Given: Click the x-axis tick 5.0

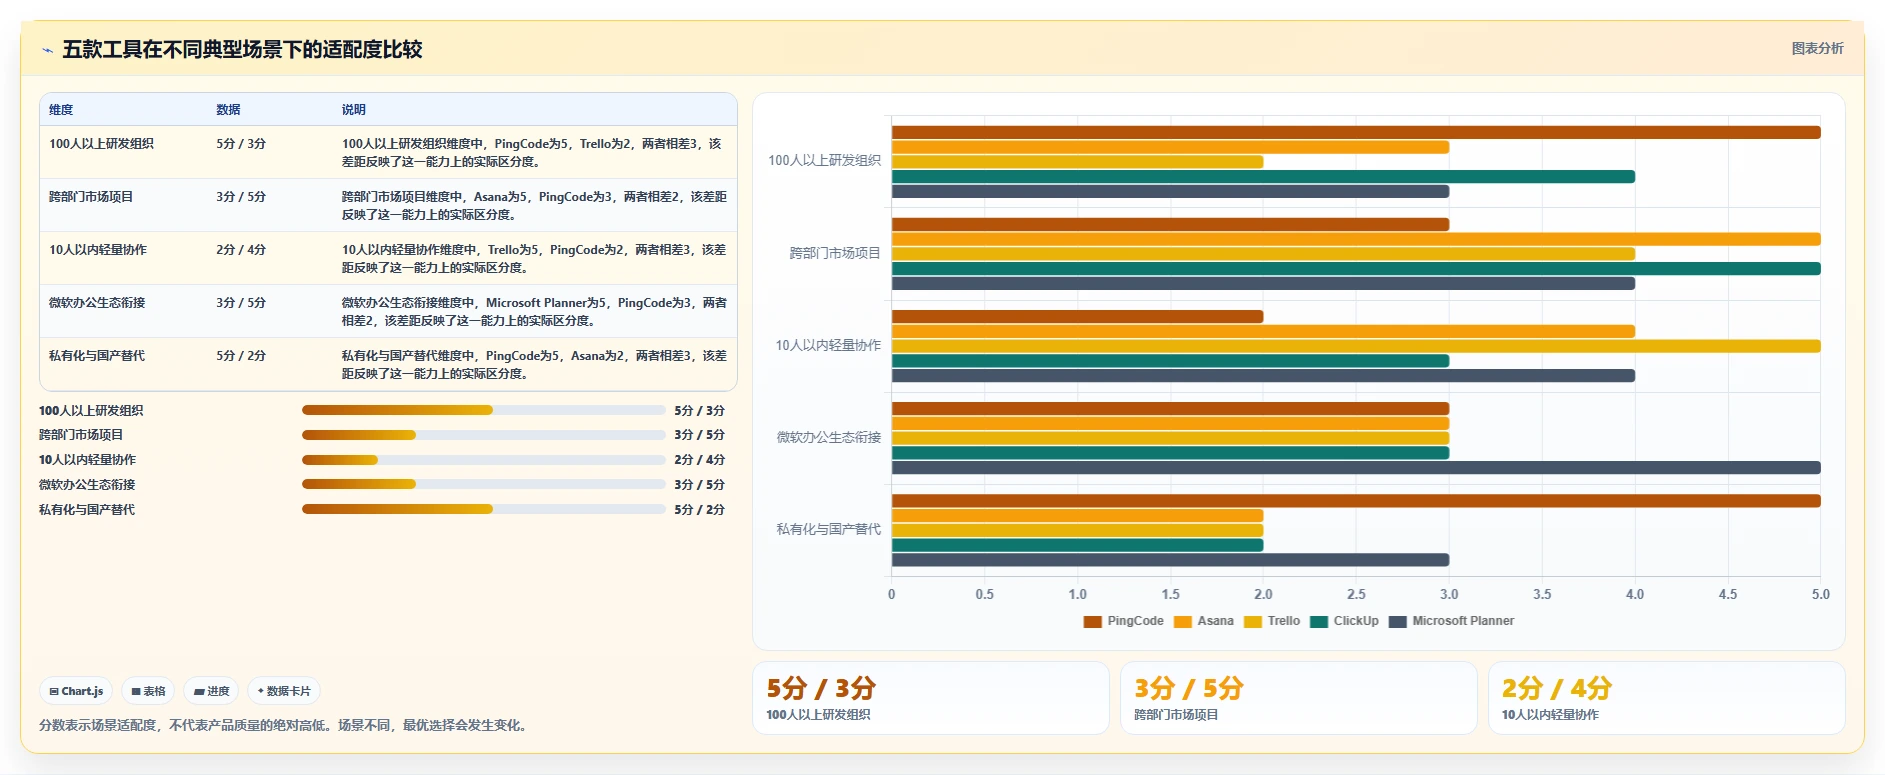Looking at the screenshot, I should tap(1821, 594).
